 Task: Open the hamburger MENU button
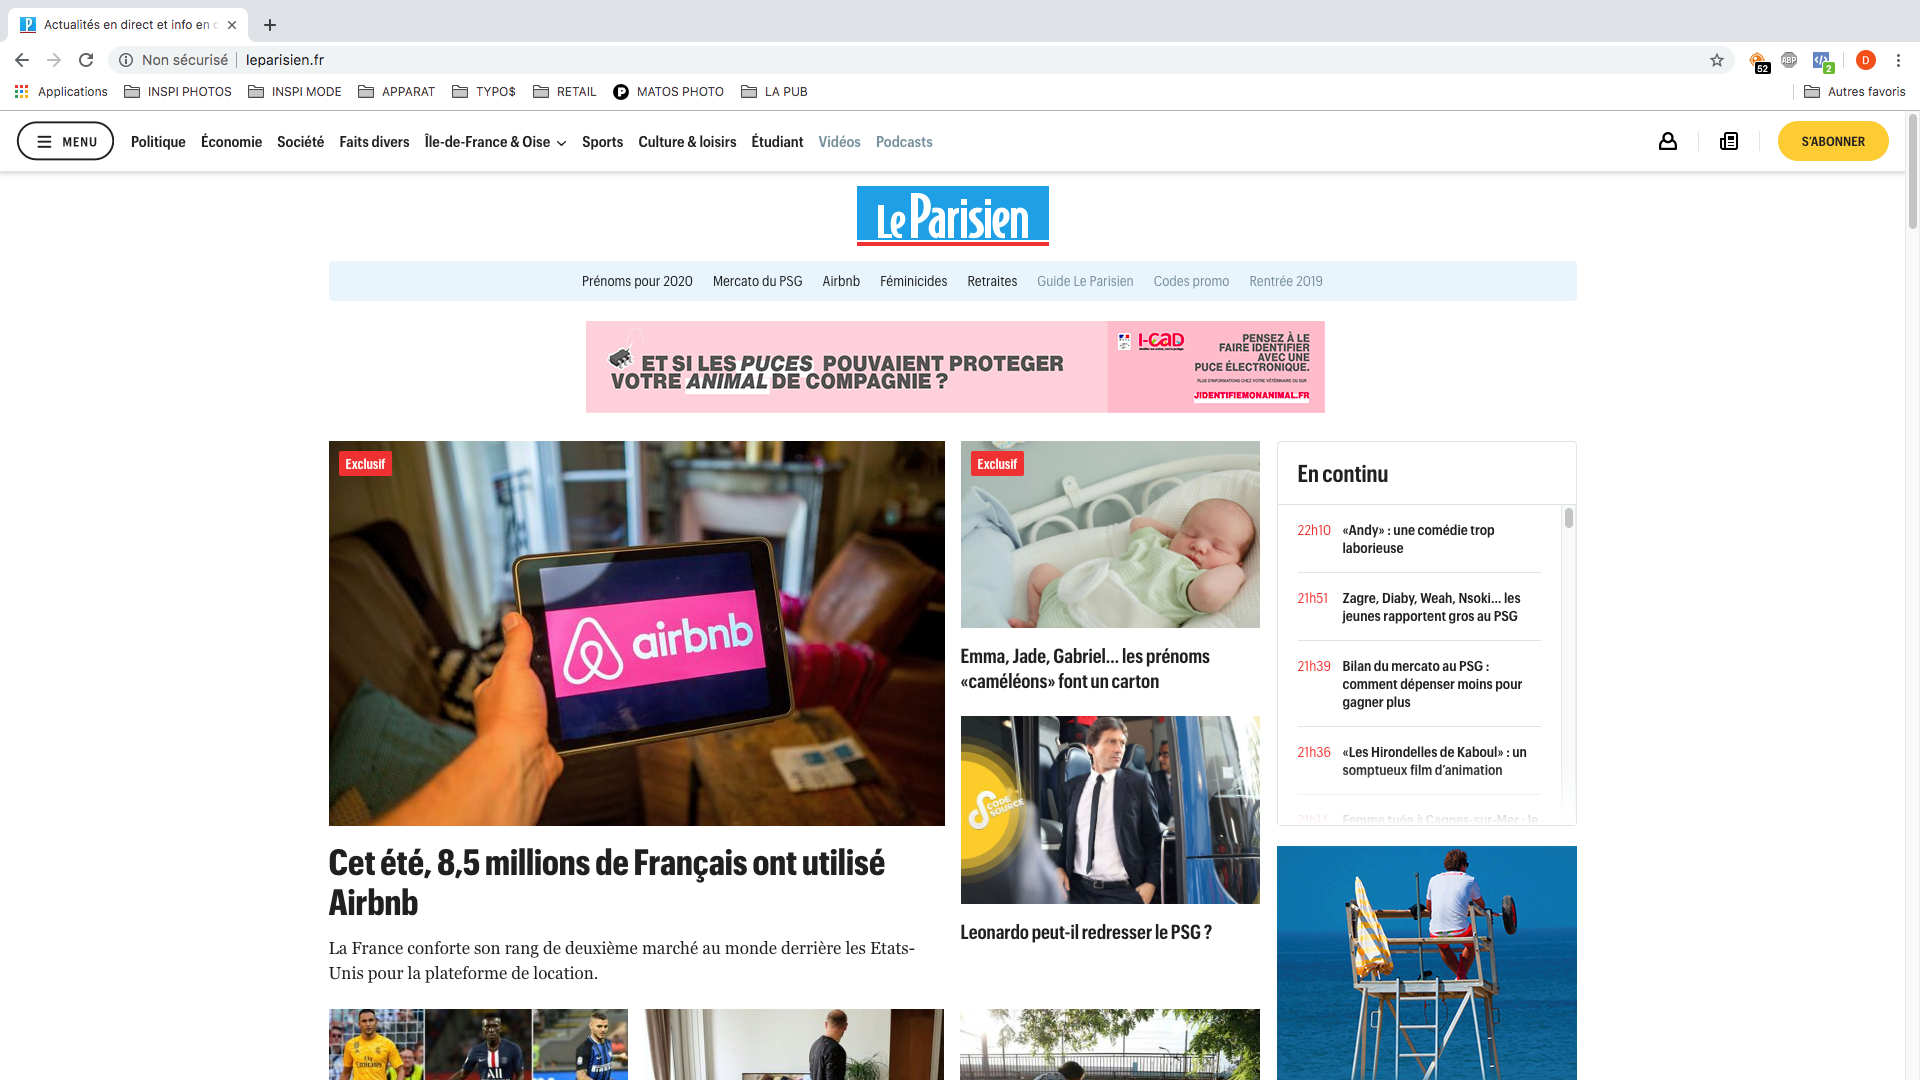coord(66,141)
